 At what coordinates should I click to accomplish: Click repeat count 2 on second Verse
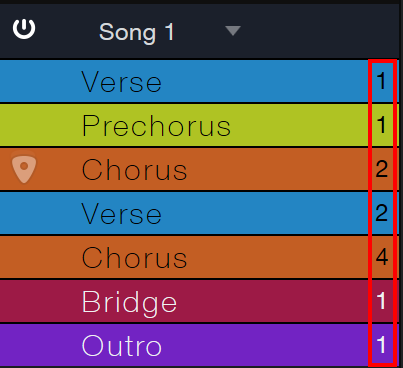point(382,213)
